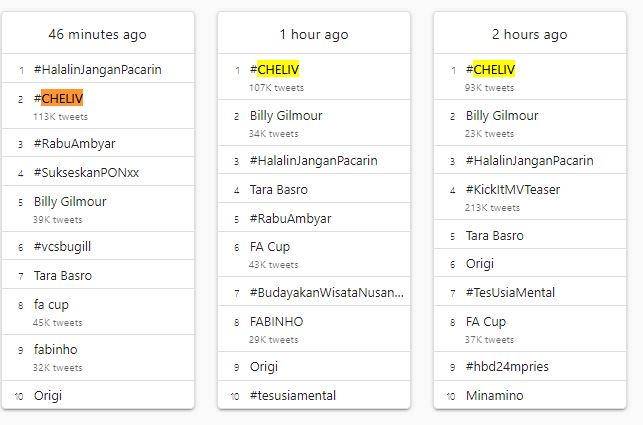Select Billy Gilmour with 34K tweets
Image resolution: width=643 pixels, height=425 pixels.
point(286,115)
